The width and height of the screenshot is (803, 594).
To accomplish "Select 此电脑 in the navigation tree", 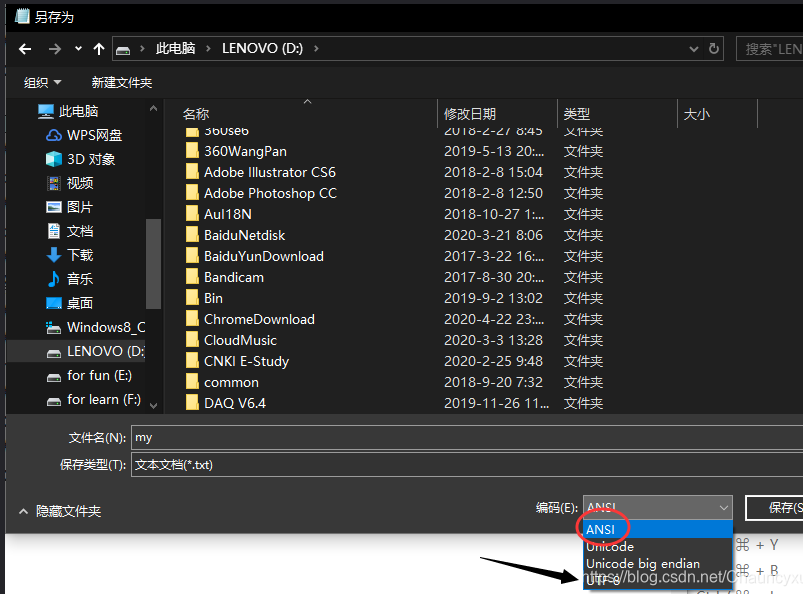I will coord(78,111).
